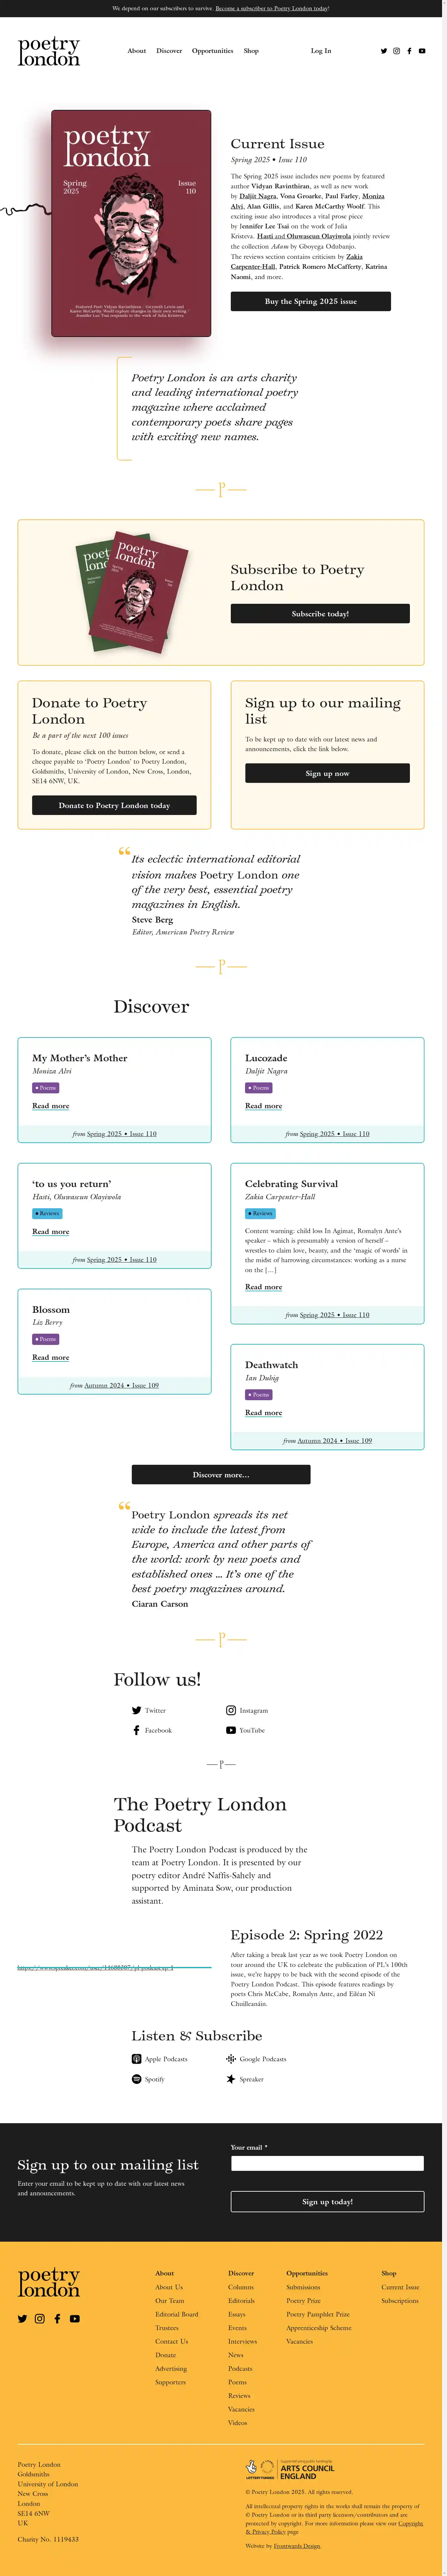Open the YouTube icon in the top header
Image resolution: width=447 pixels, height=2576 pixels.
(422, 51)
